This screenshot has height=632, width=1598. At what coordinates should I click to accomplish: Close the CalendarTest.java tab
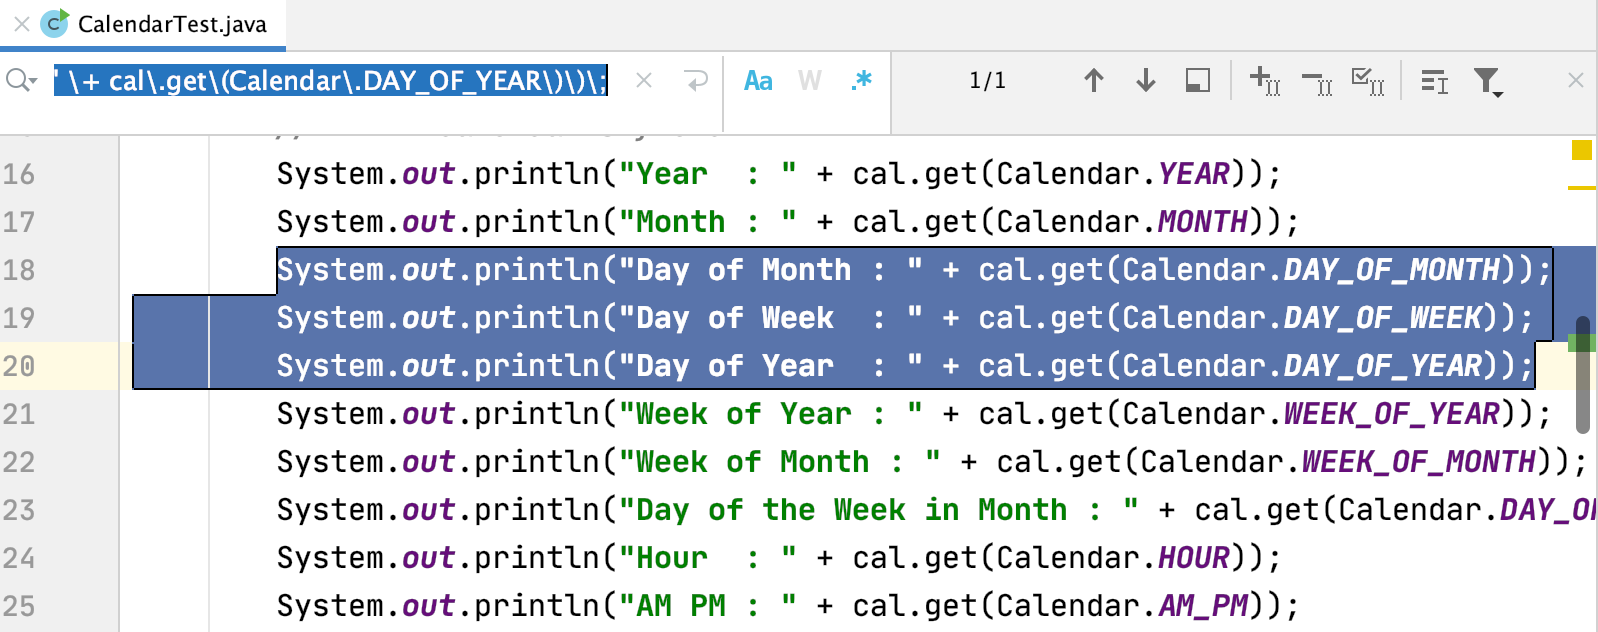click(21, 24)
